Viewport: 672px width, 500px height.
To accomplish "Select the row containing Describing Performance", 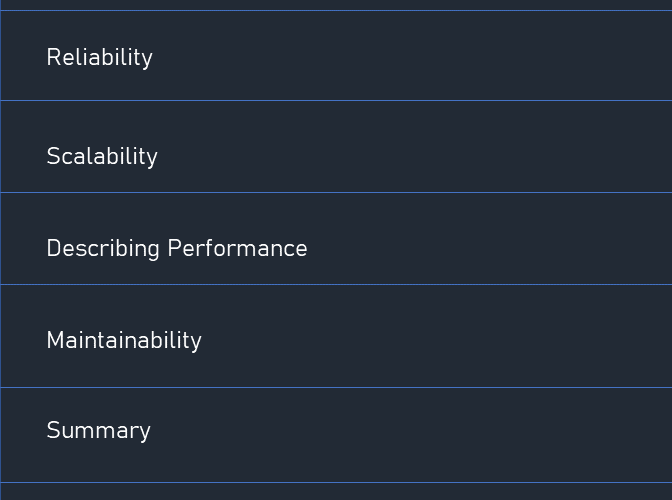I will 336,239.
